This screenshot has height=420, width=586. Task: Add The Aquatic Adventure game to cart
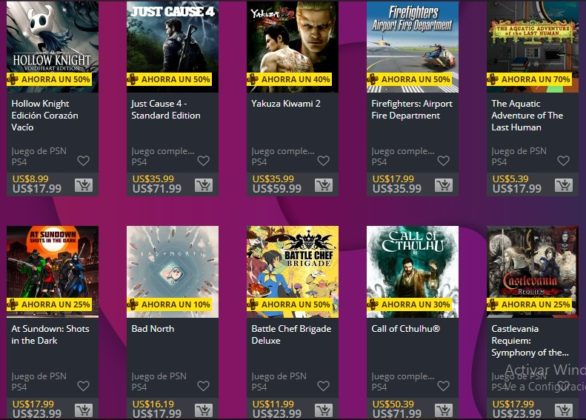[x=564, y=185]
